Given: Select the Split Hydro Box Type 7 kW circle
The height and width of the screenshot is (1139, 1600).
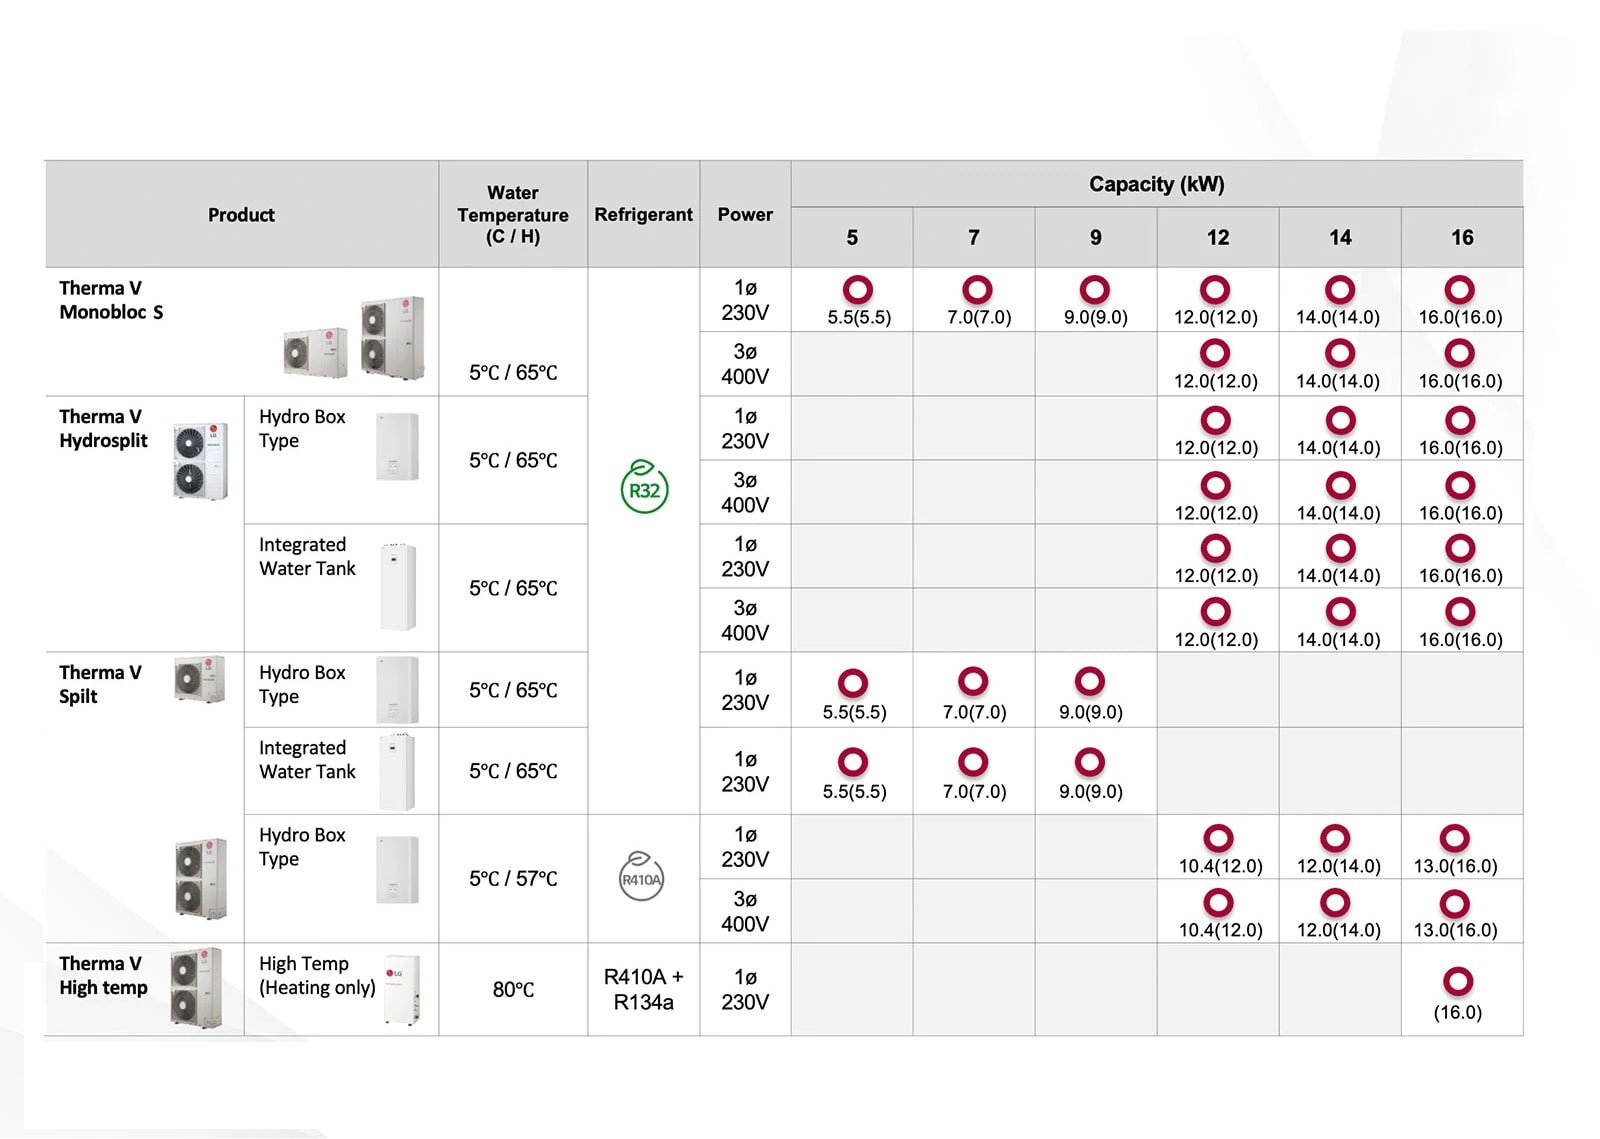Looking at the screenshot, I should click(973, 682).
